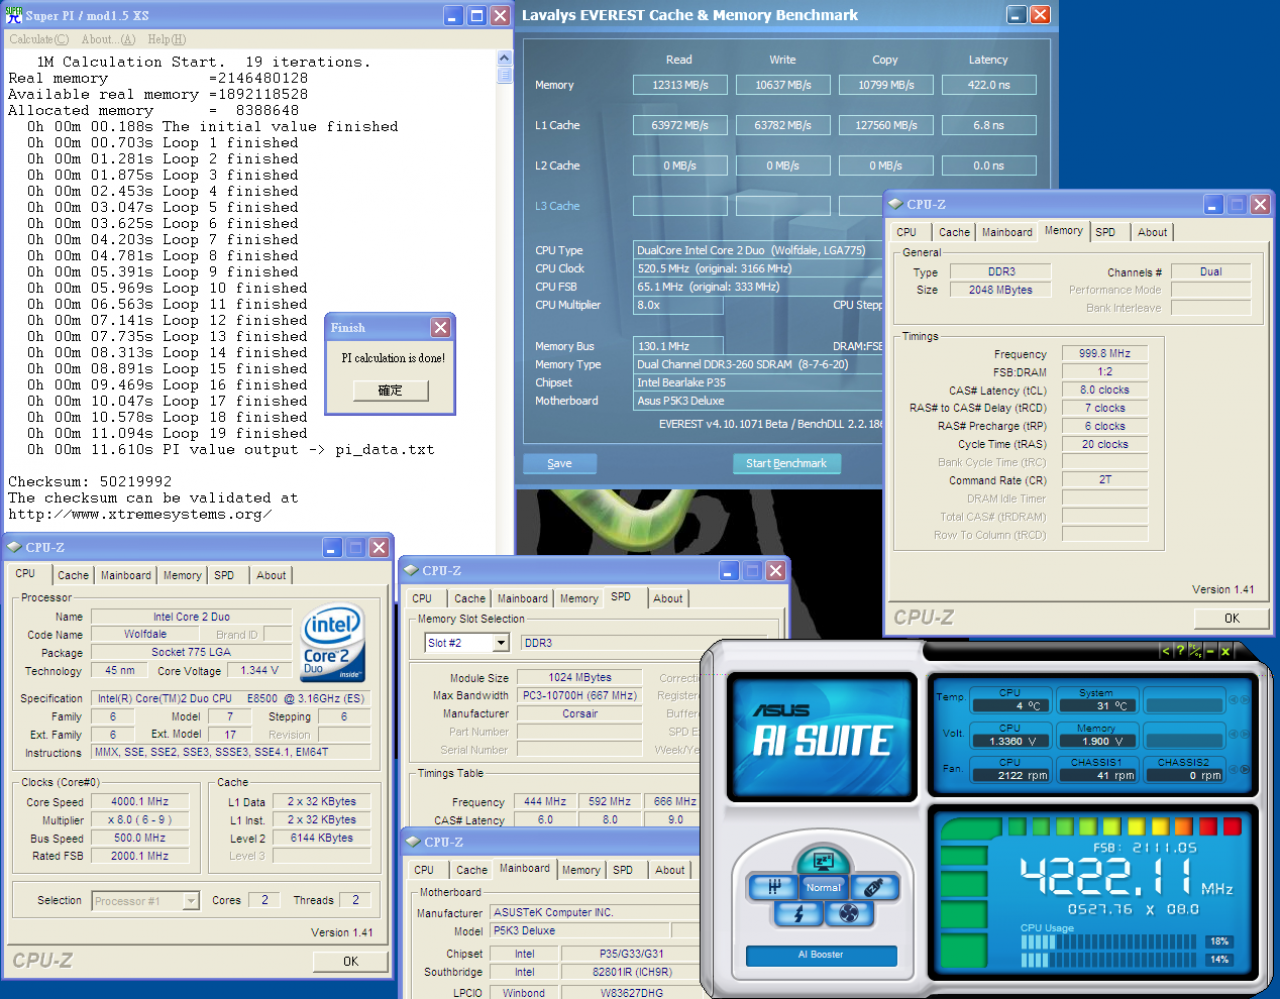Click the Manufacturer value Corsair
Viewport: 1280px width, 999px height.
580,713
